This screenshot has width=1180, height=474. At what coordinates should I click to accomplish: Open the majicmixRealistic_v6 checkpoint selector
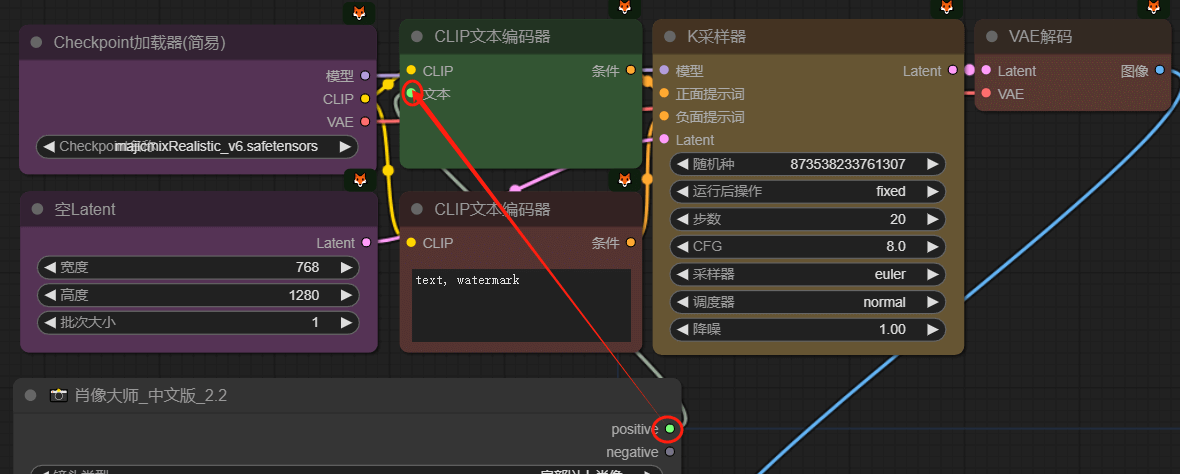197,146
